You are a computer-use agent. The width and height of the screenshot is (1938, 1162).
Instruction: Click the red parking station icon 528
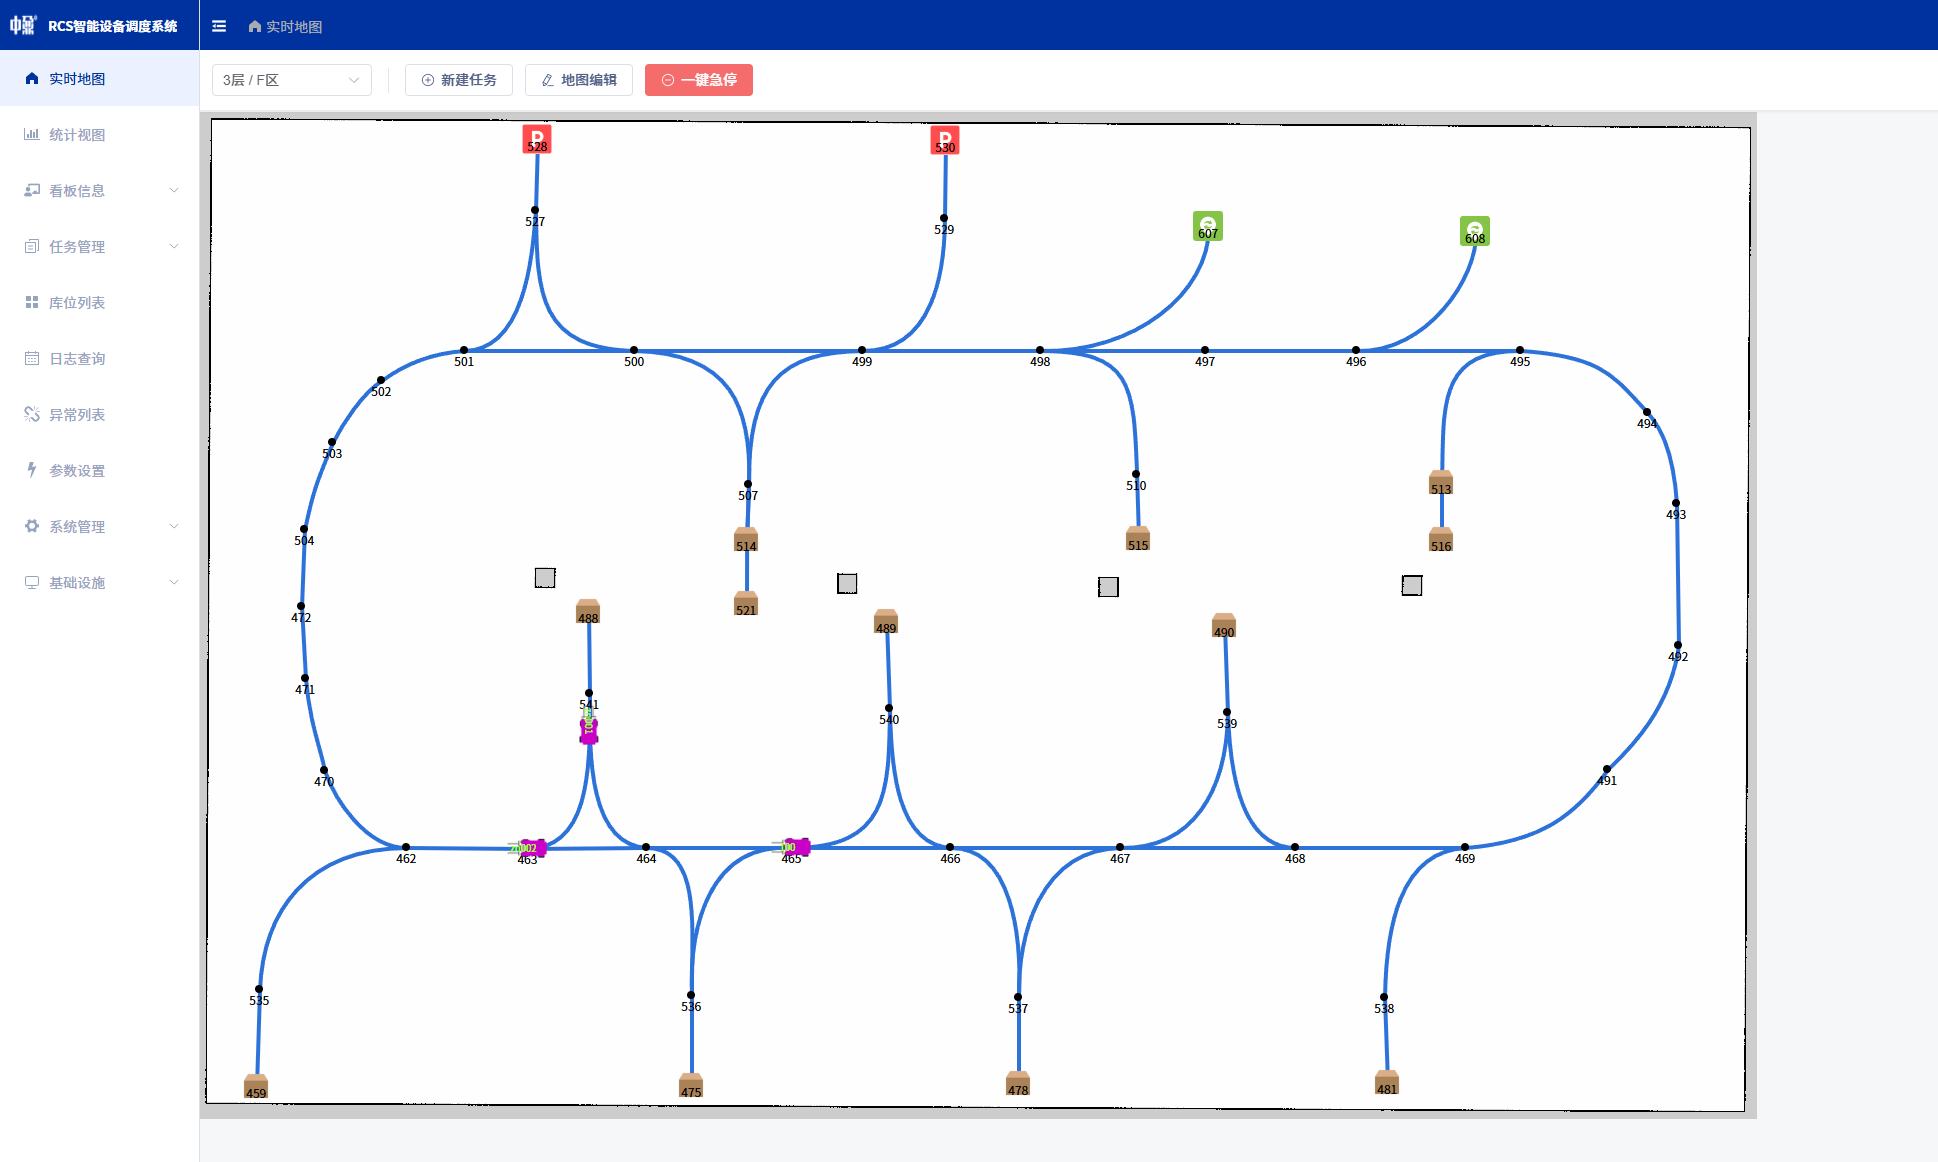point(537,139)
